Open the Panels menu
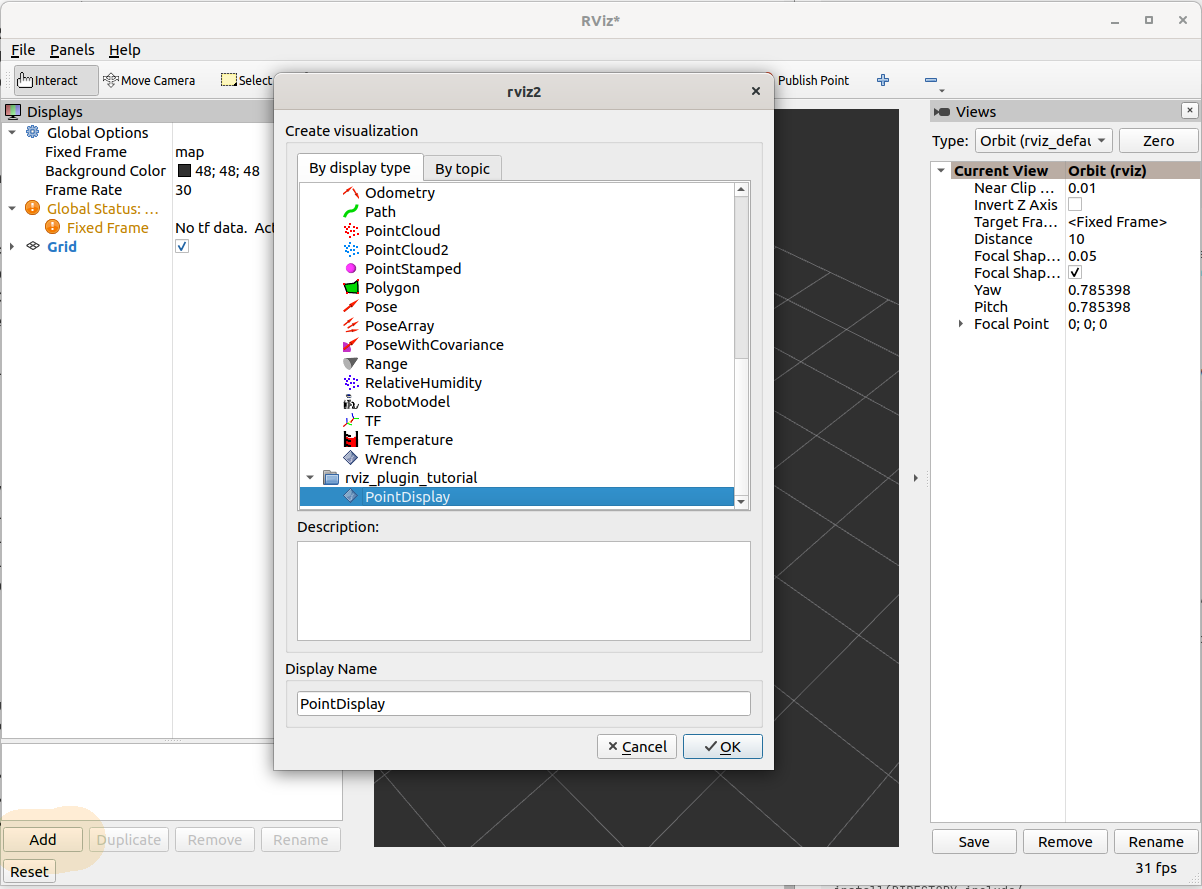This screenshot has width=1202, height=889. [71, 50]
